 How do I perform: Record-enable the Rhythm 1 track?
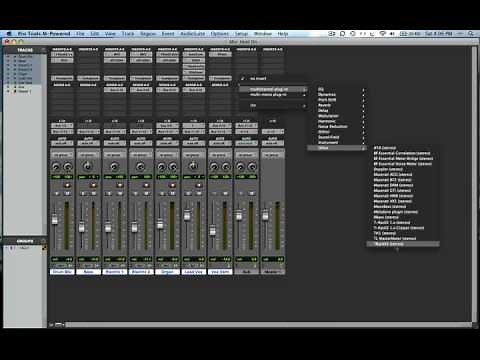pyautogui.click(x=120, y=185)
